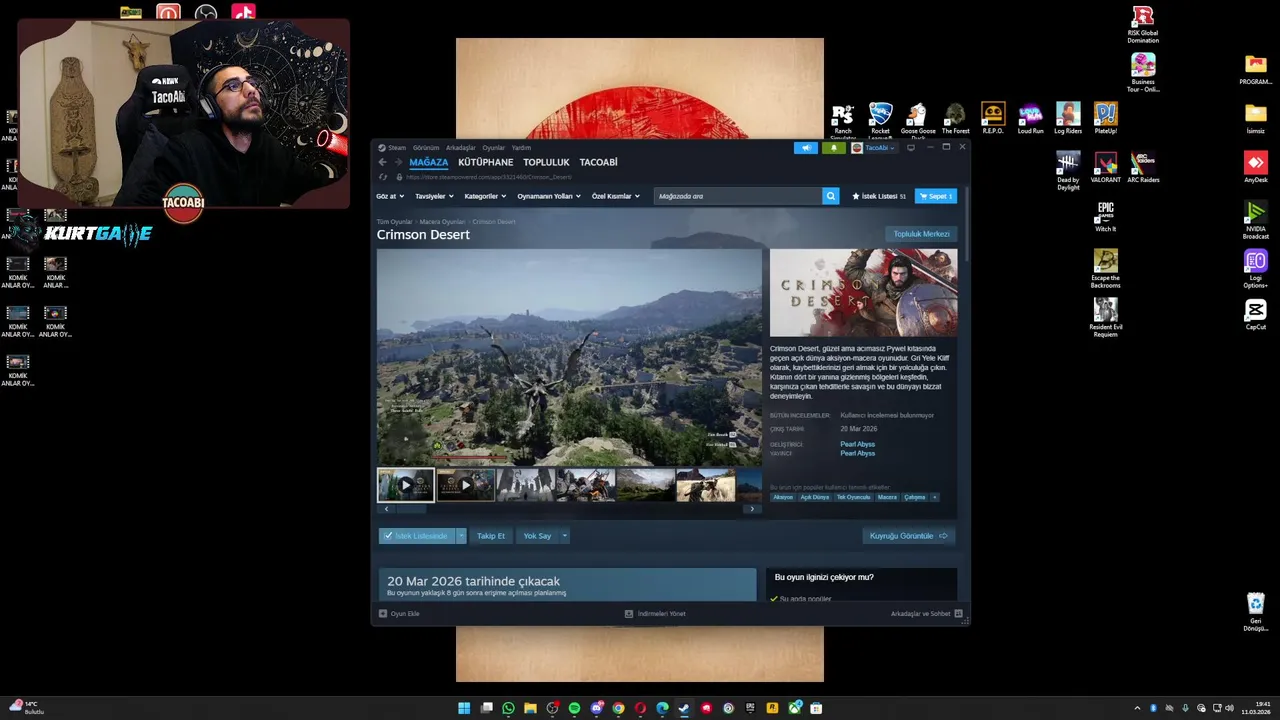
Task: Open Loud Run desktop shortcut
Action: click(x=1031, y=118)
